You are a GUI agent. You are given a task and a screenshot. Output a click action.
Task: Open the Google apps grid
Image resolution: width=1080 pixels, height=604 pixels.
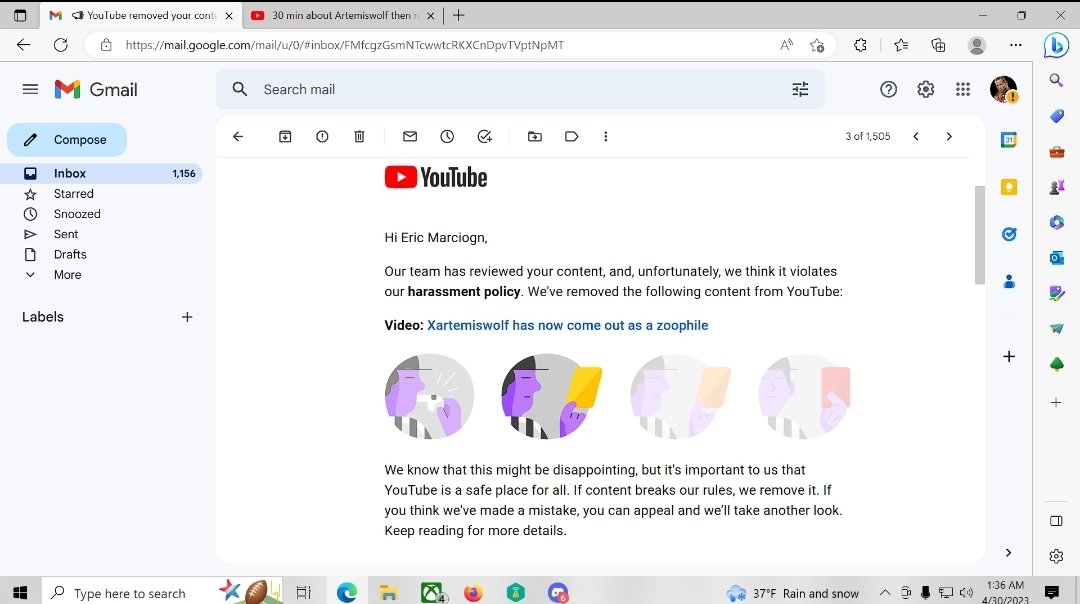coord(963,90)
